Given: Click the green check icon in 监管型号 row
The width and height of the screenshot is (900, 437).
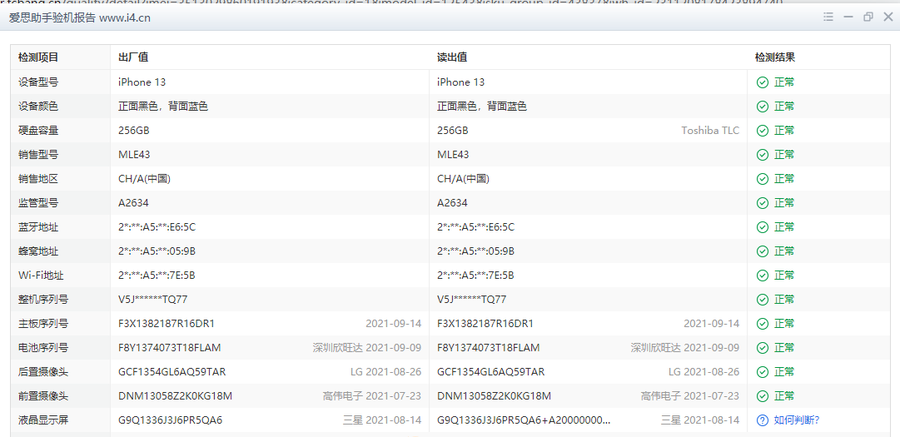Looking at the screenshot, I should pyautogui.click(x=762, y=203).
